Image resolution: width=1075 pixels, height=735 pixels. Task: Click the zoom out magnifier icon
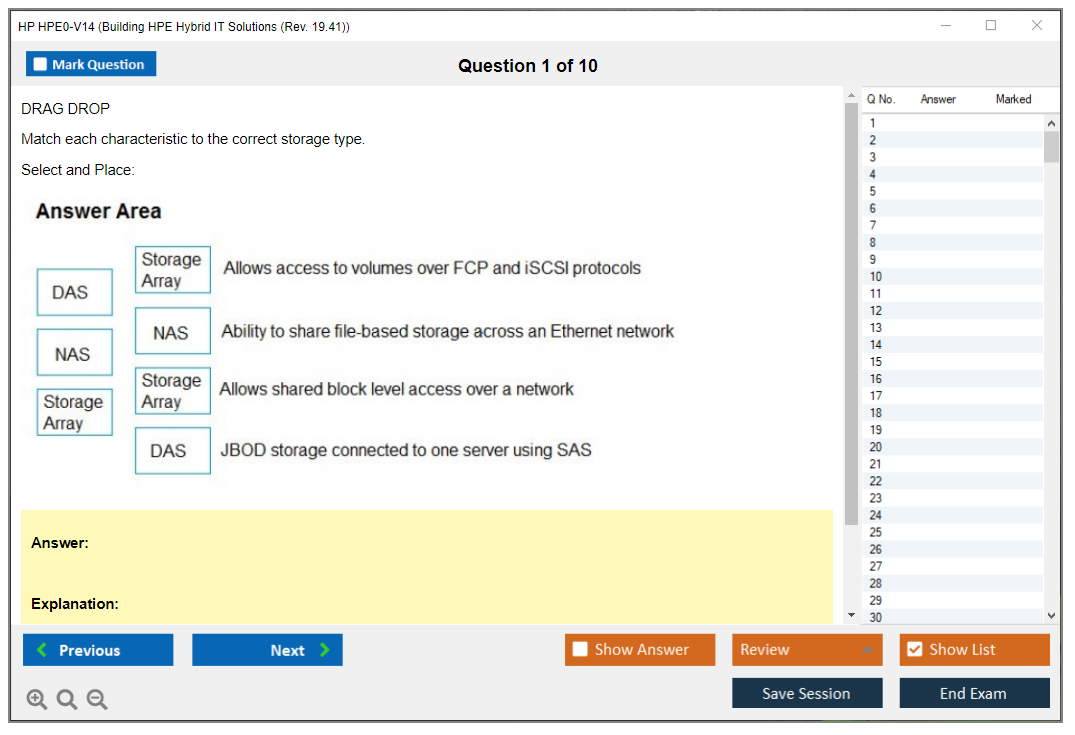(97, 700)
